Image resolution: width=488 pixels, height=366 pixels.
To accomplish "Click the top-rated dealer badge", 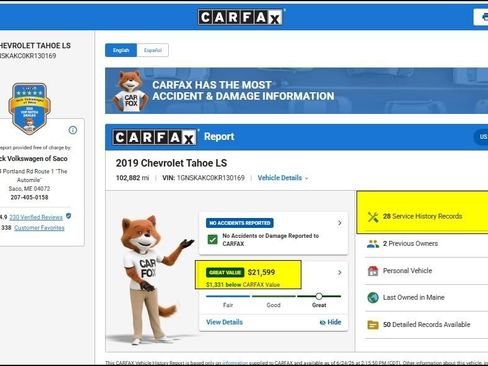I will coord(29,108).
